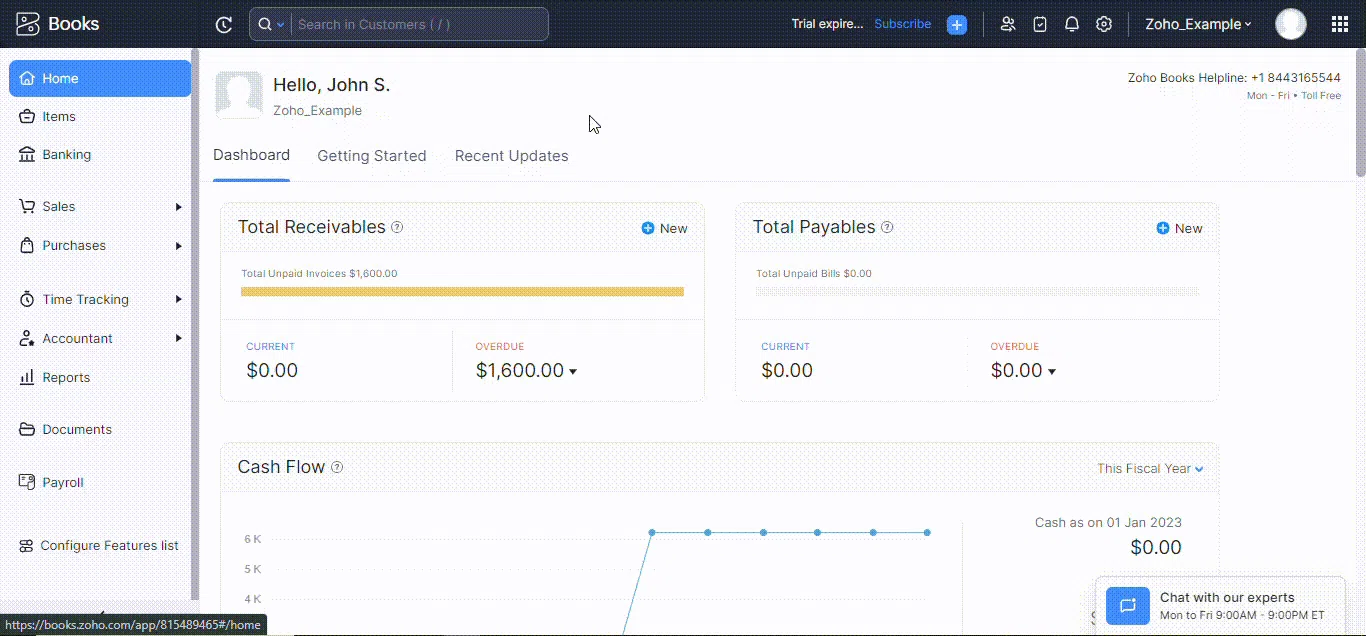Open the settings gear icon
The image size is (1366, 636).
tap(1104, 24)
